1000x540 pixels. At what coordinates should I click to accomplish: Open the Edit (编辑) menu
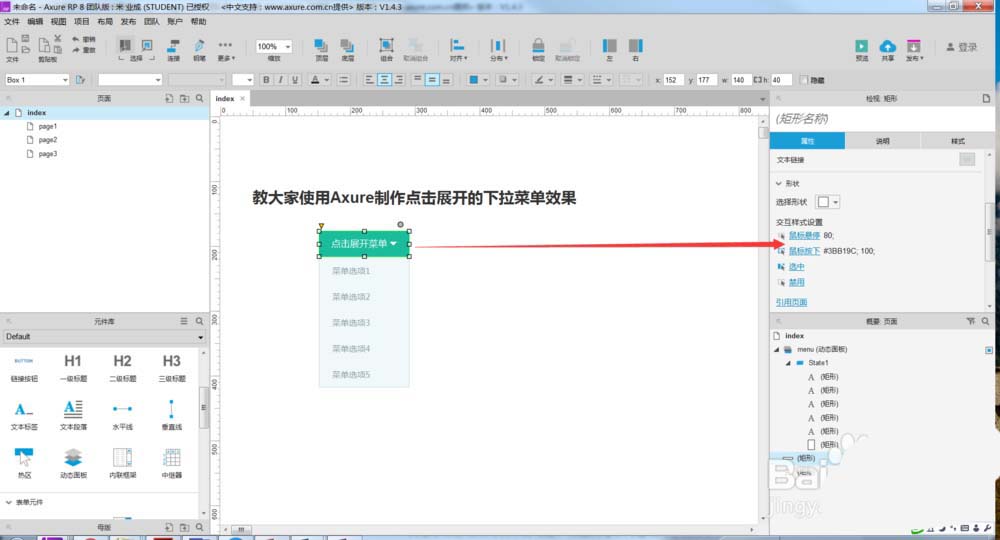(x=35, y=22)
